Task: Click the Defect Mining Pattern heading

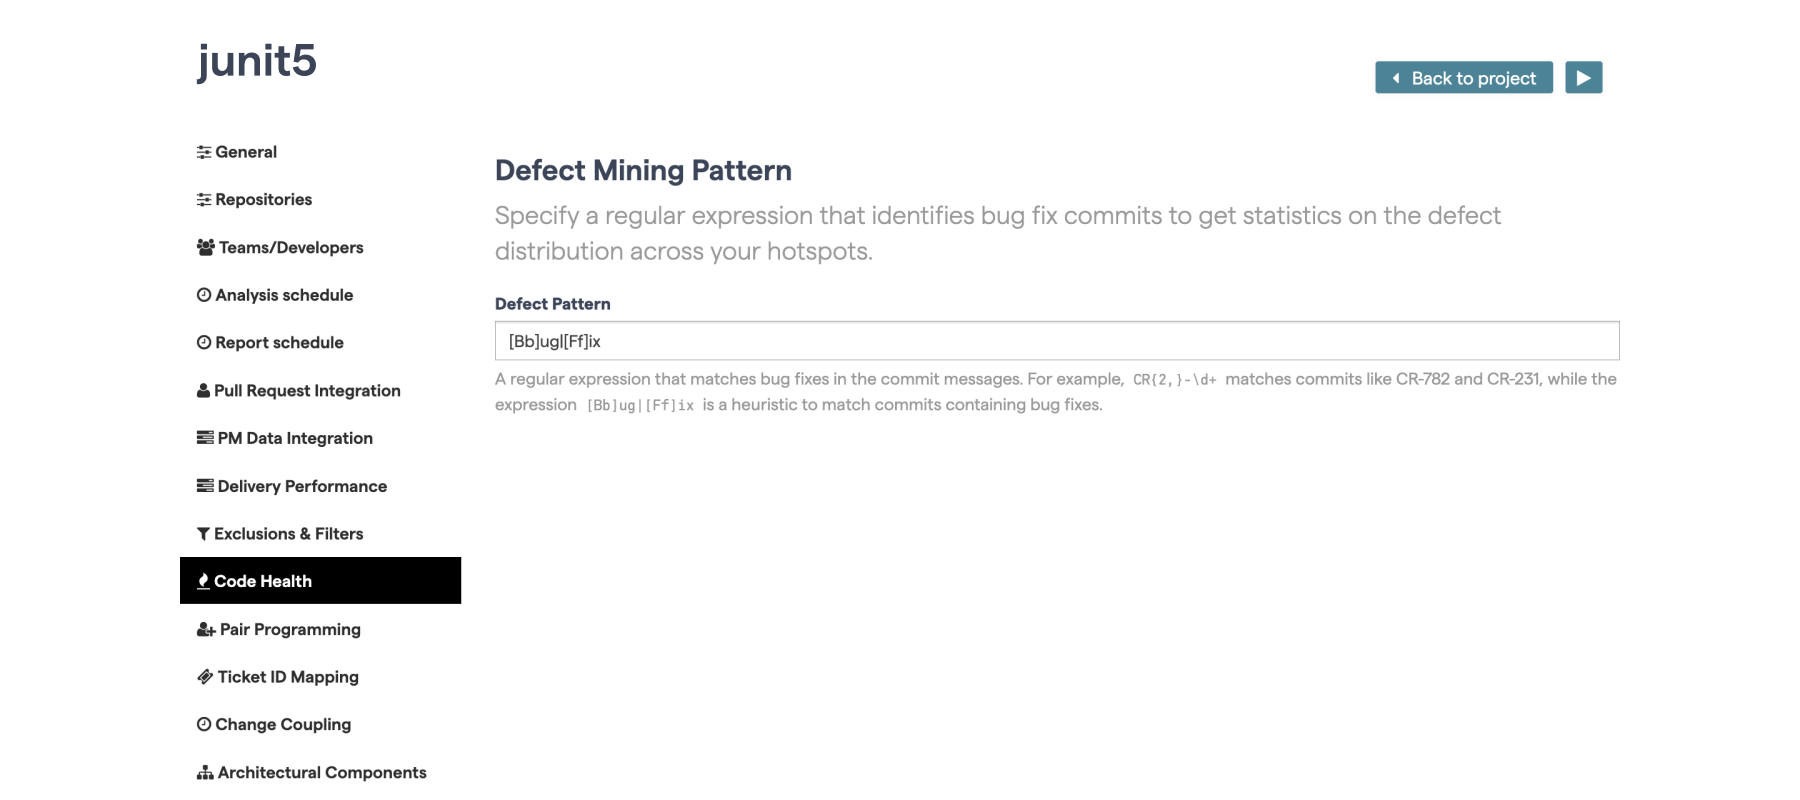Action: point(643,170)
